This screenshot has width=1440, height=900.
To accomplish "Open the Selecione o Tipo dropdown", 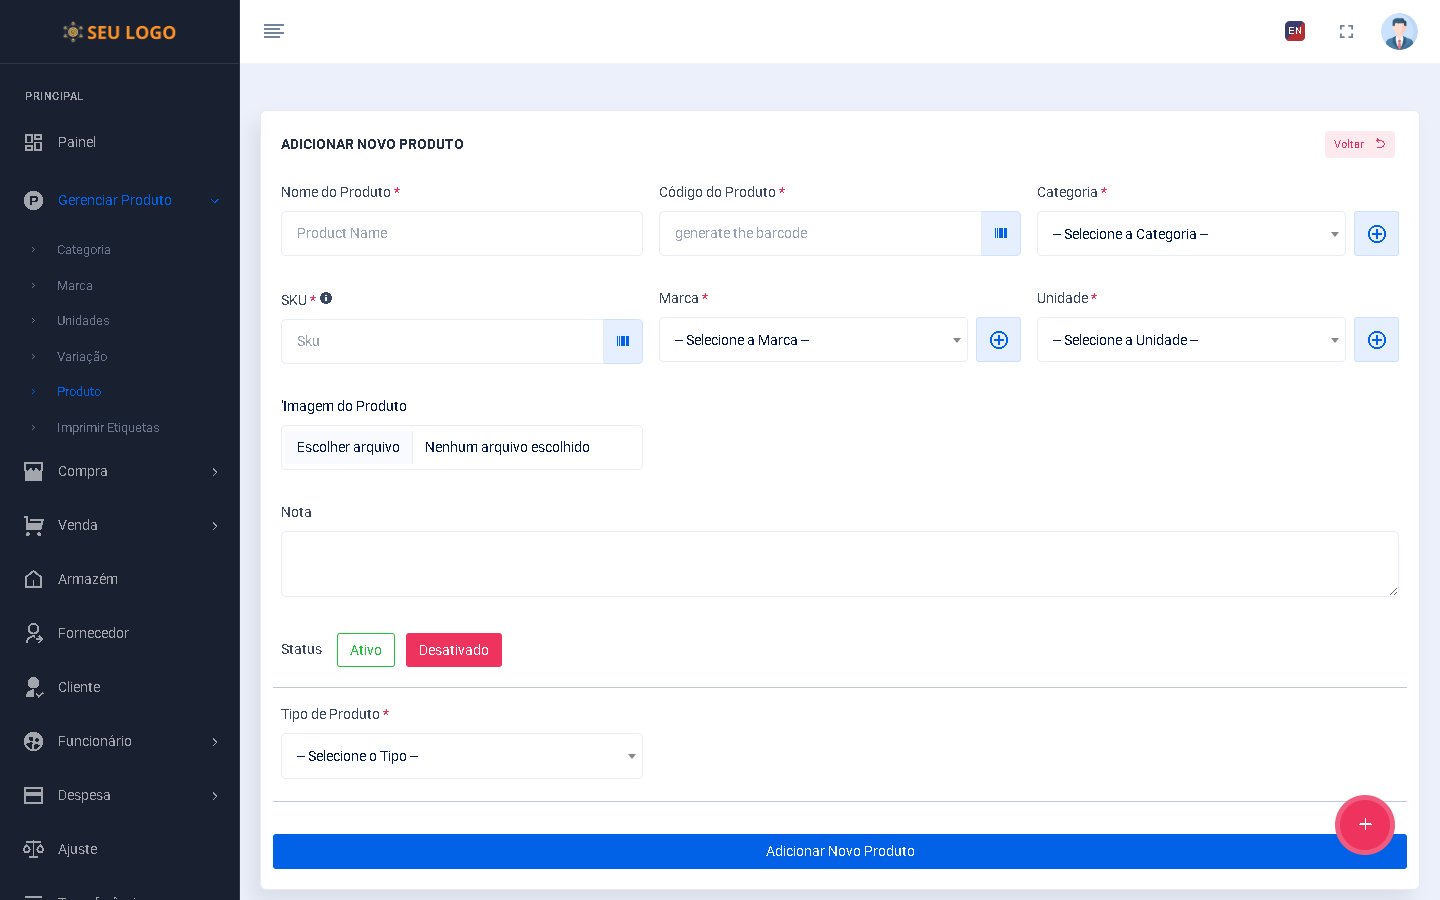I will (461, 756).
